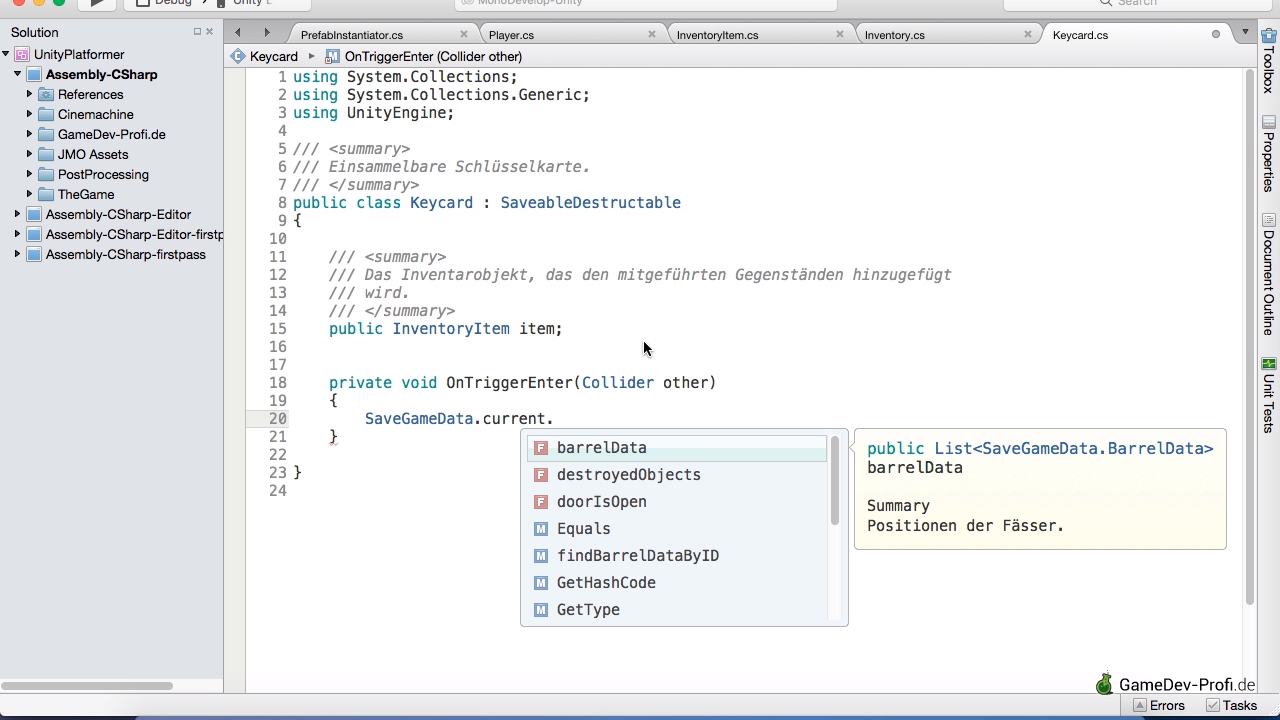Open the Unit Tests side panel

point(1269,396)
